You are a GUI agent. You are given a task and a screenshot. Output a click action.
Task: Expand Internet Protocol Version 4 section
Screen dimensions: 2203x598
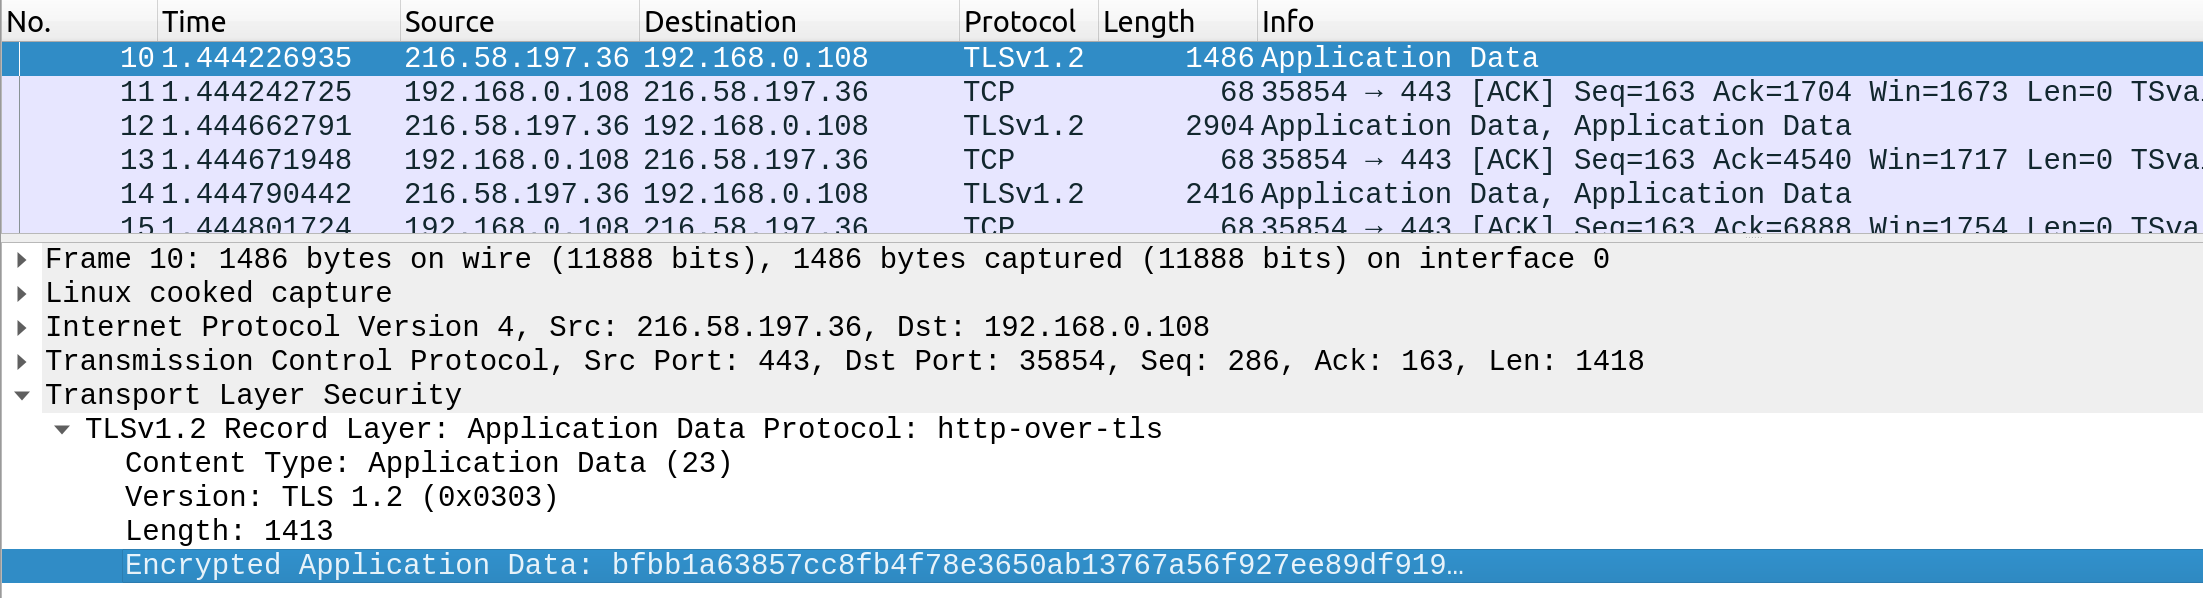pos(21,328)
